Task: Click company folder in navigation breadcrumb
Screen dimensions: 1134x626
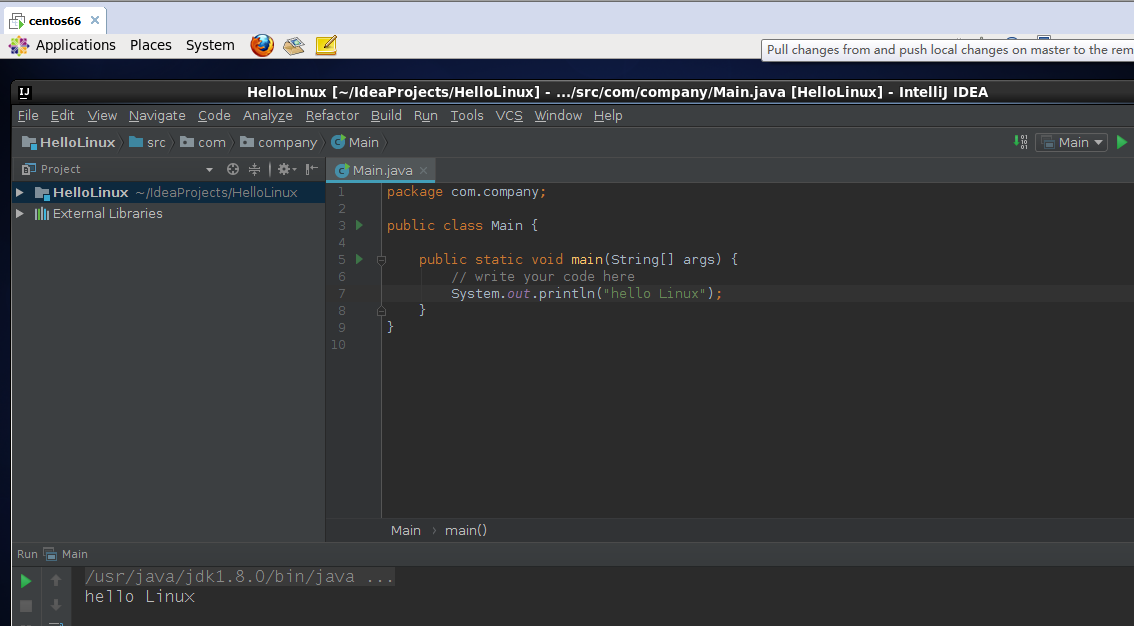Action: pos(278,142)
